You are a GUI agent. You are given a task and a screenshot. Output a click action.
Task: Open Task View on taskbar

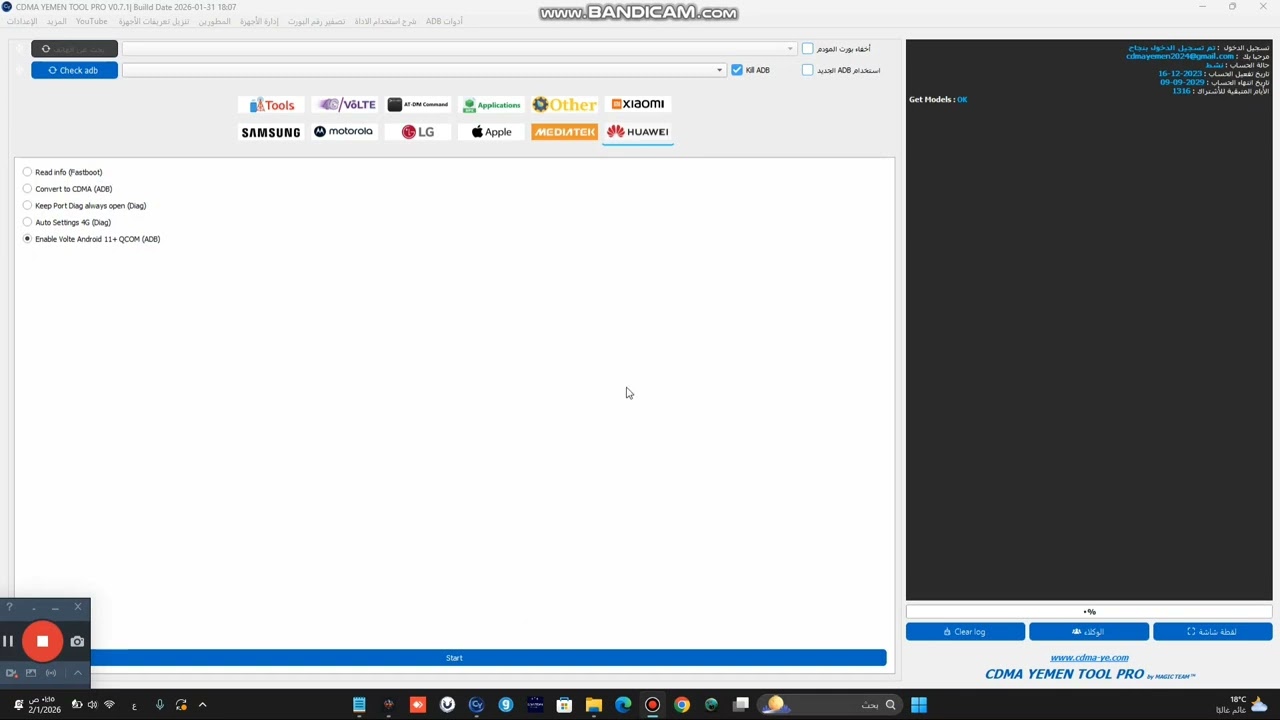tap(741, 705)
